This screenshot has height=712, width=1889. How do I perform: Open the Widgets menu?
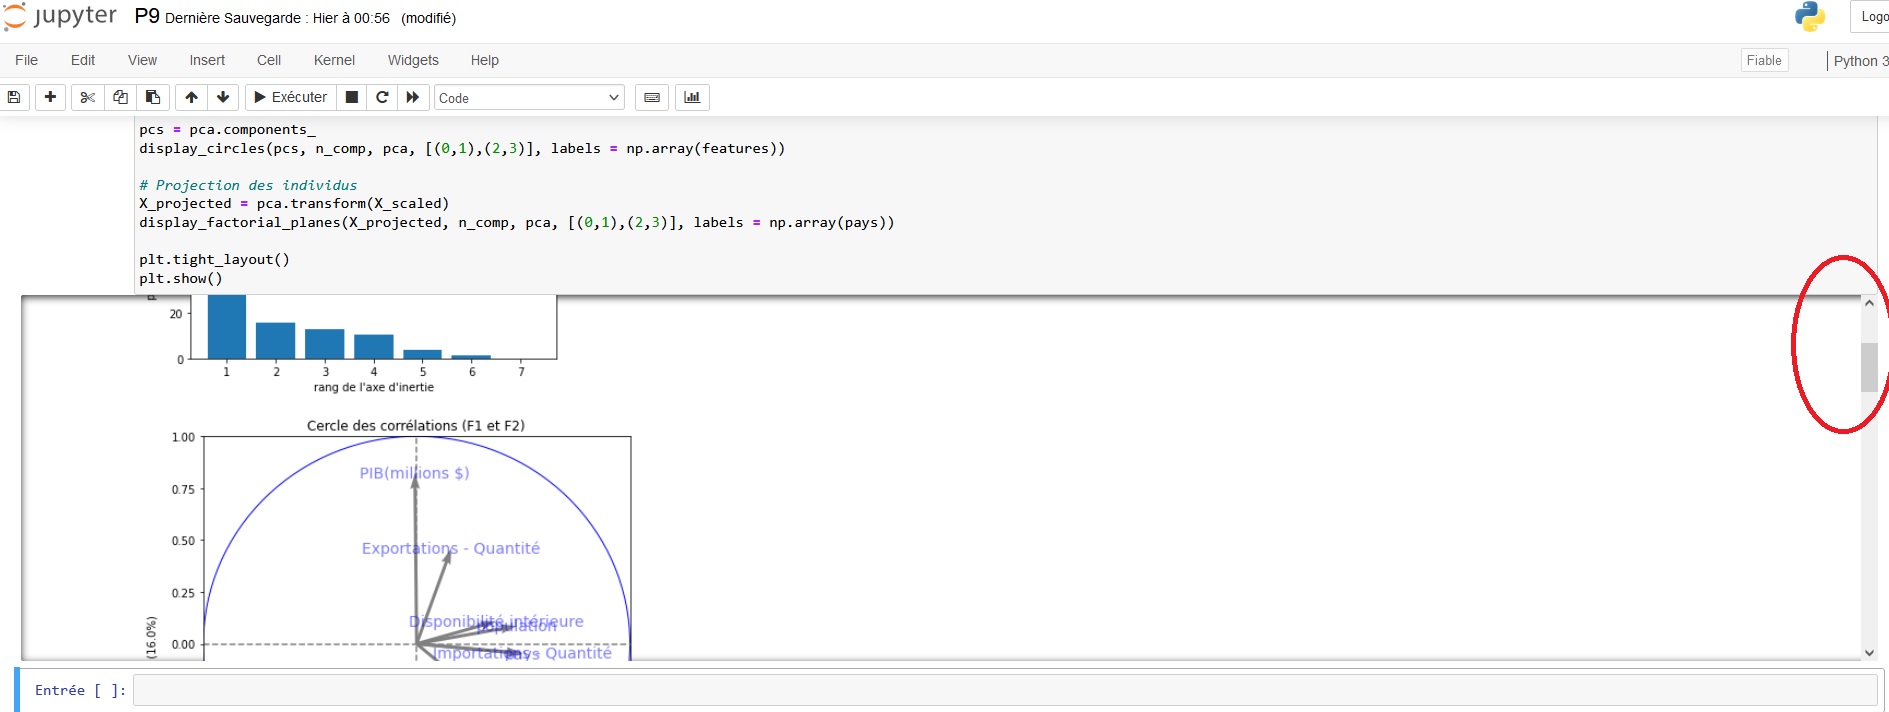[x=413, y=60]
